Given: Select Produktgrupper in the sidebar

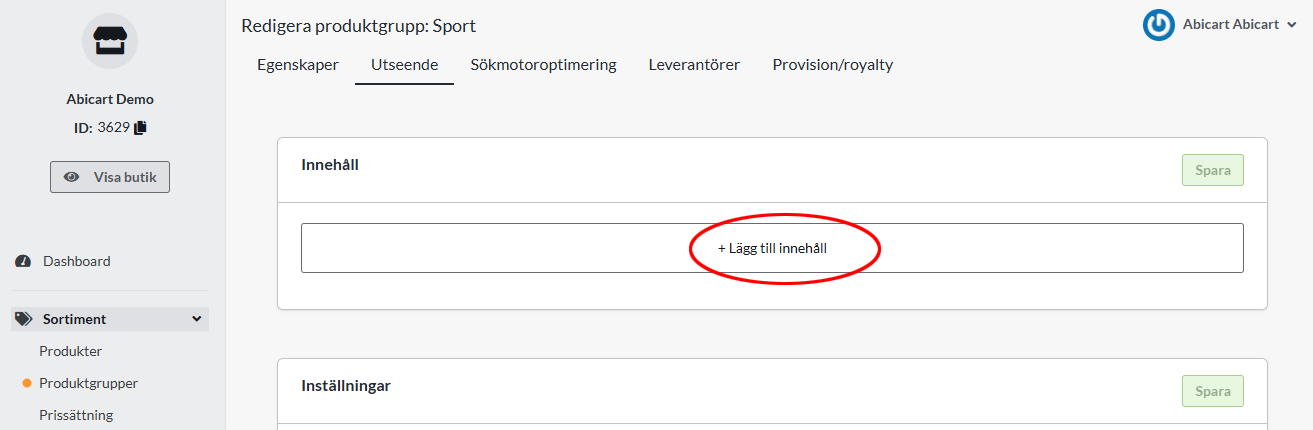Looking at the screenshot, I should [x=88, y=383].
